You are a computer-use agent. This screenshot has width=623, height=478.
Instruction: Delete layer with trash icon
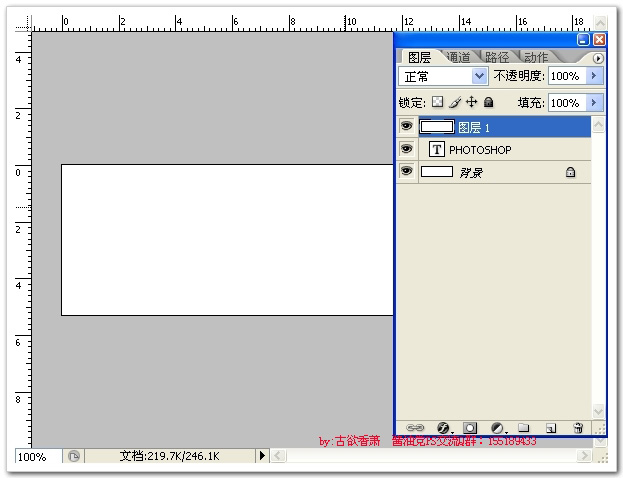[x=578, y=428]
